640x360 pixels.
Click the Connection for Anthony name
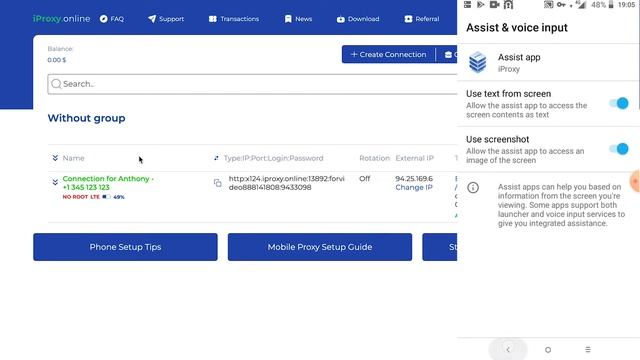coord(108,183)
